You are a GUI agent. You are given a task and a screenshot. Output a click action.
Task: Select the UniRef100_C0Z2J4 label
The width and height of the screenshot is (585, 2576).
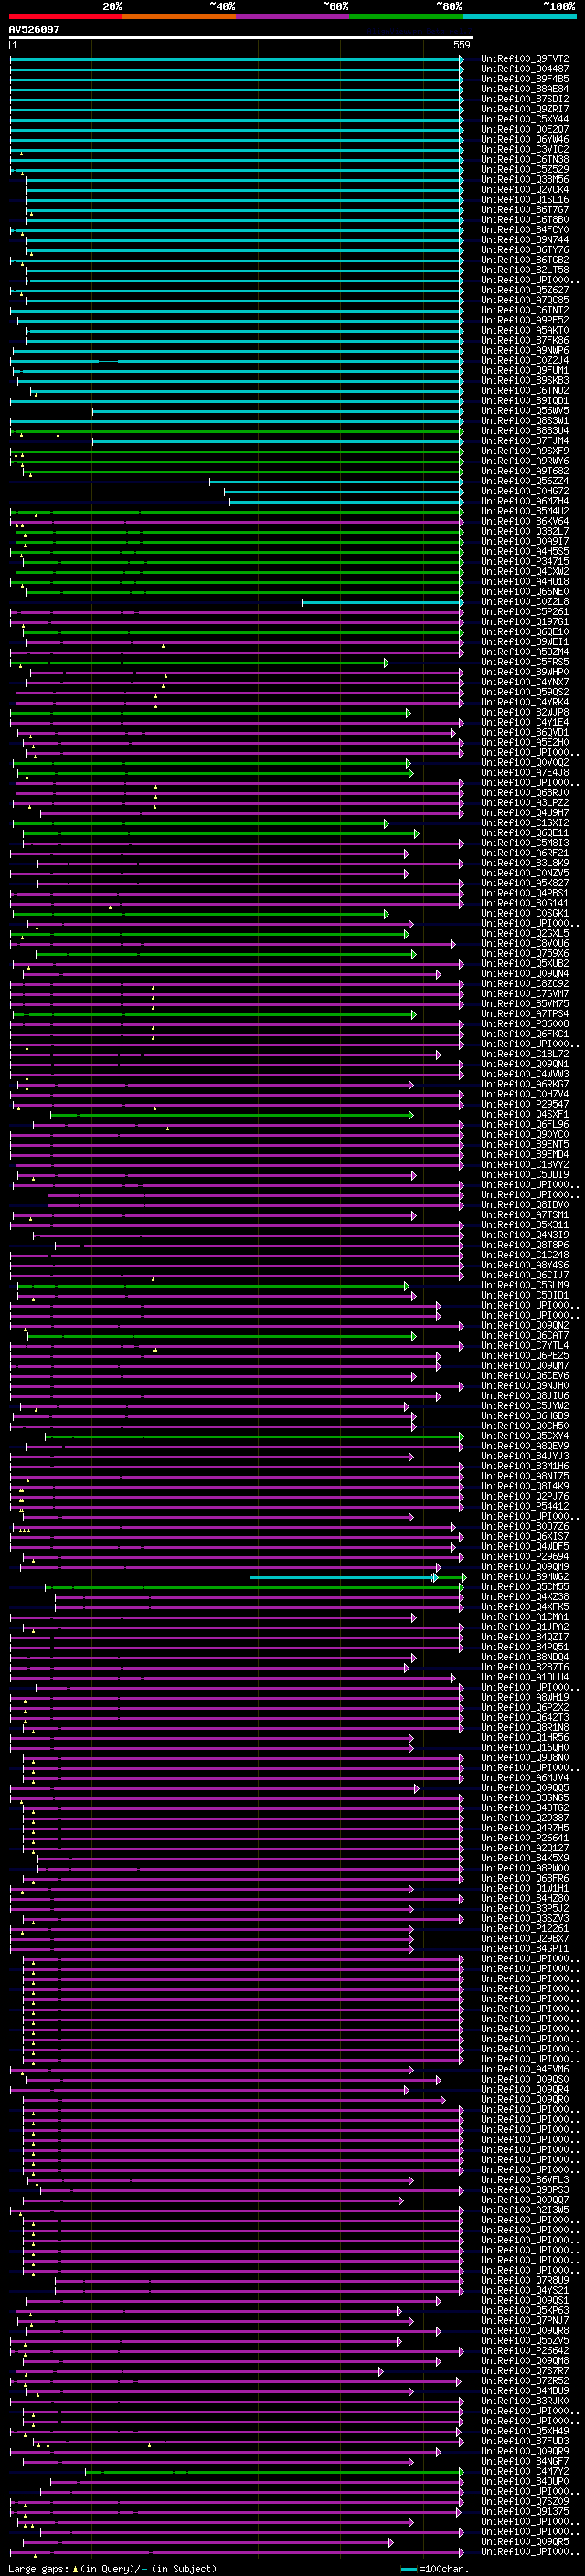pyautogui.click(x=524, y=361)
